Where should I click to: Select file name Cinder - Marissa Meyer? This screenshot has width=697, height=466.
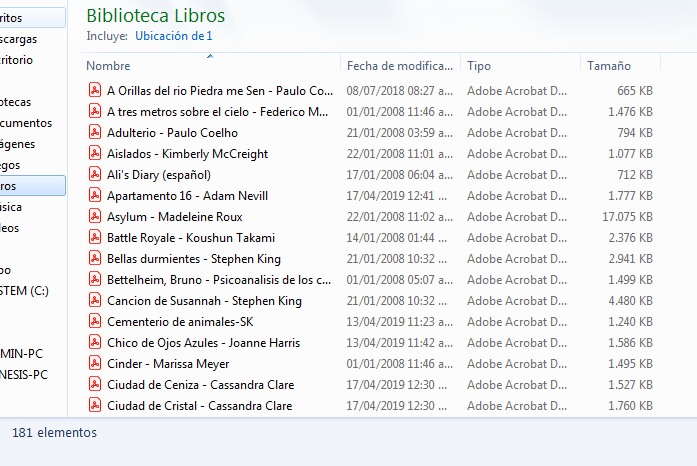tap(168, 364)
